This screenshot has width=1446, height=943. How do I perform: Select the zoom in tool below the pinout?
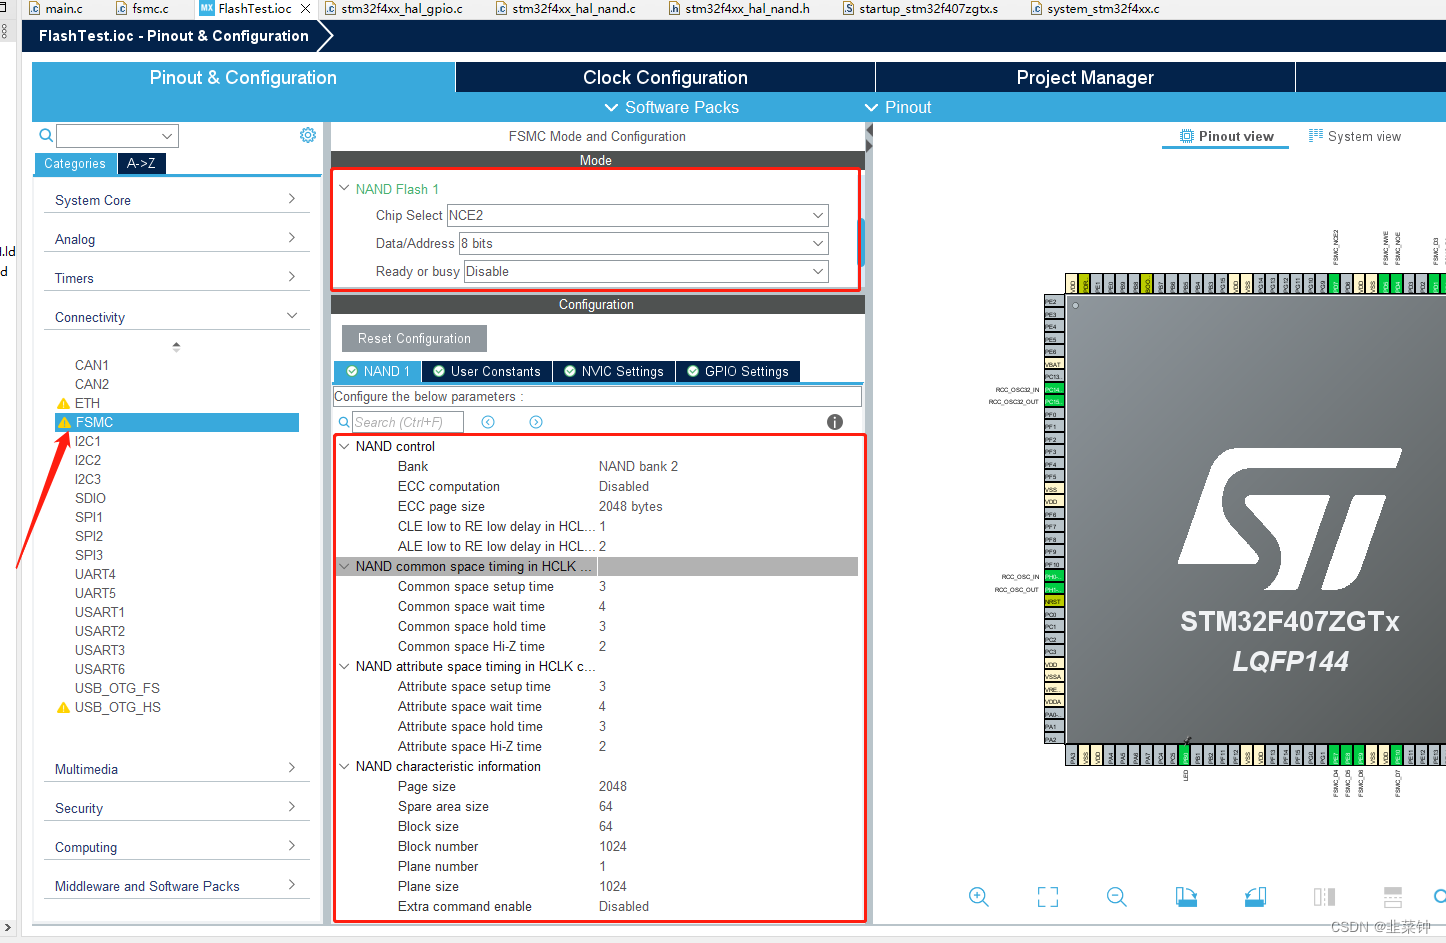tap(979, 897)
